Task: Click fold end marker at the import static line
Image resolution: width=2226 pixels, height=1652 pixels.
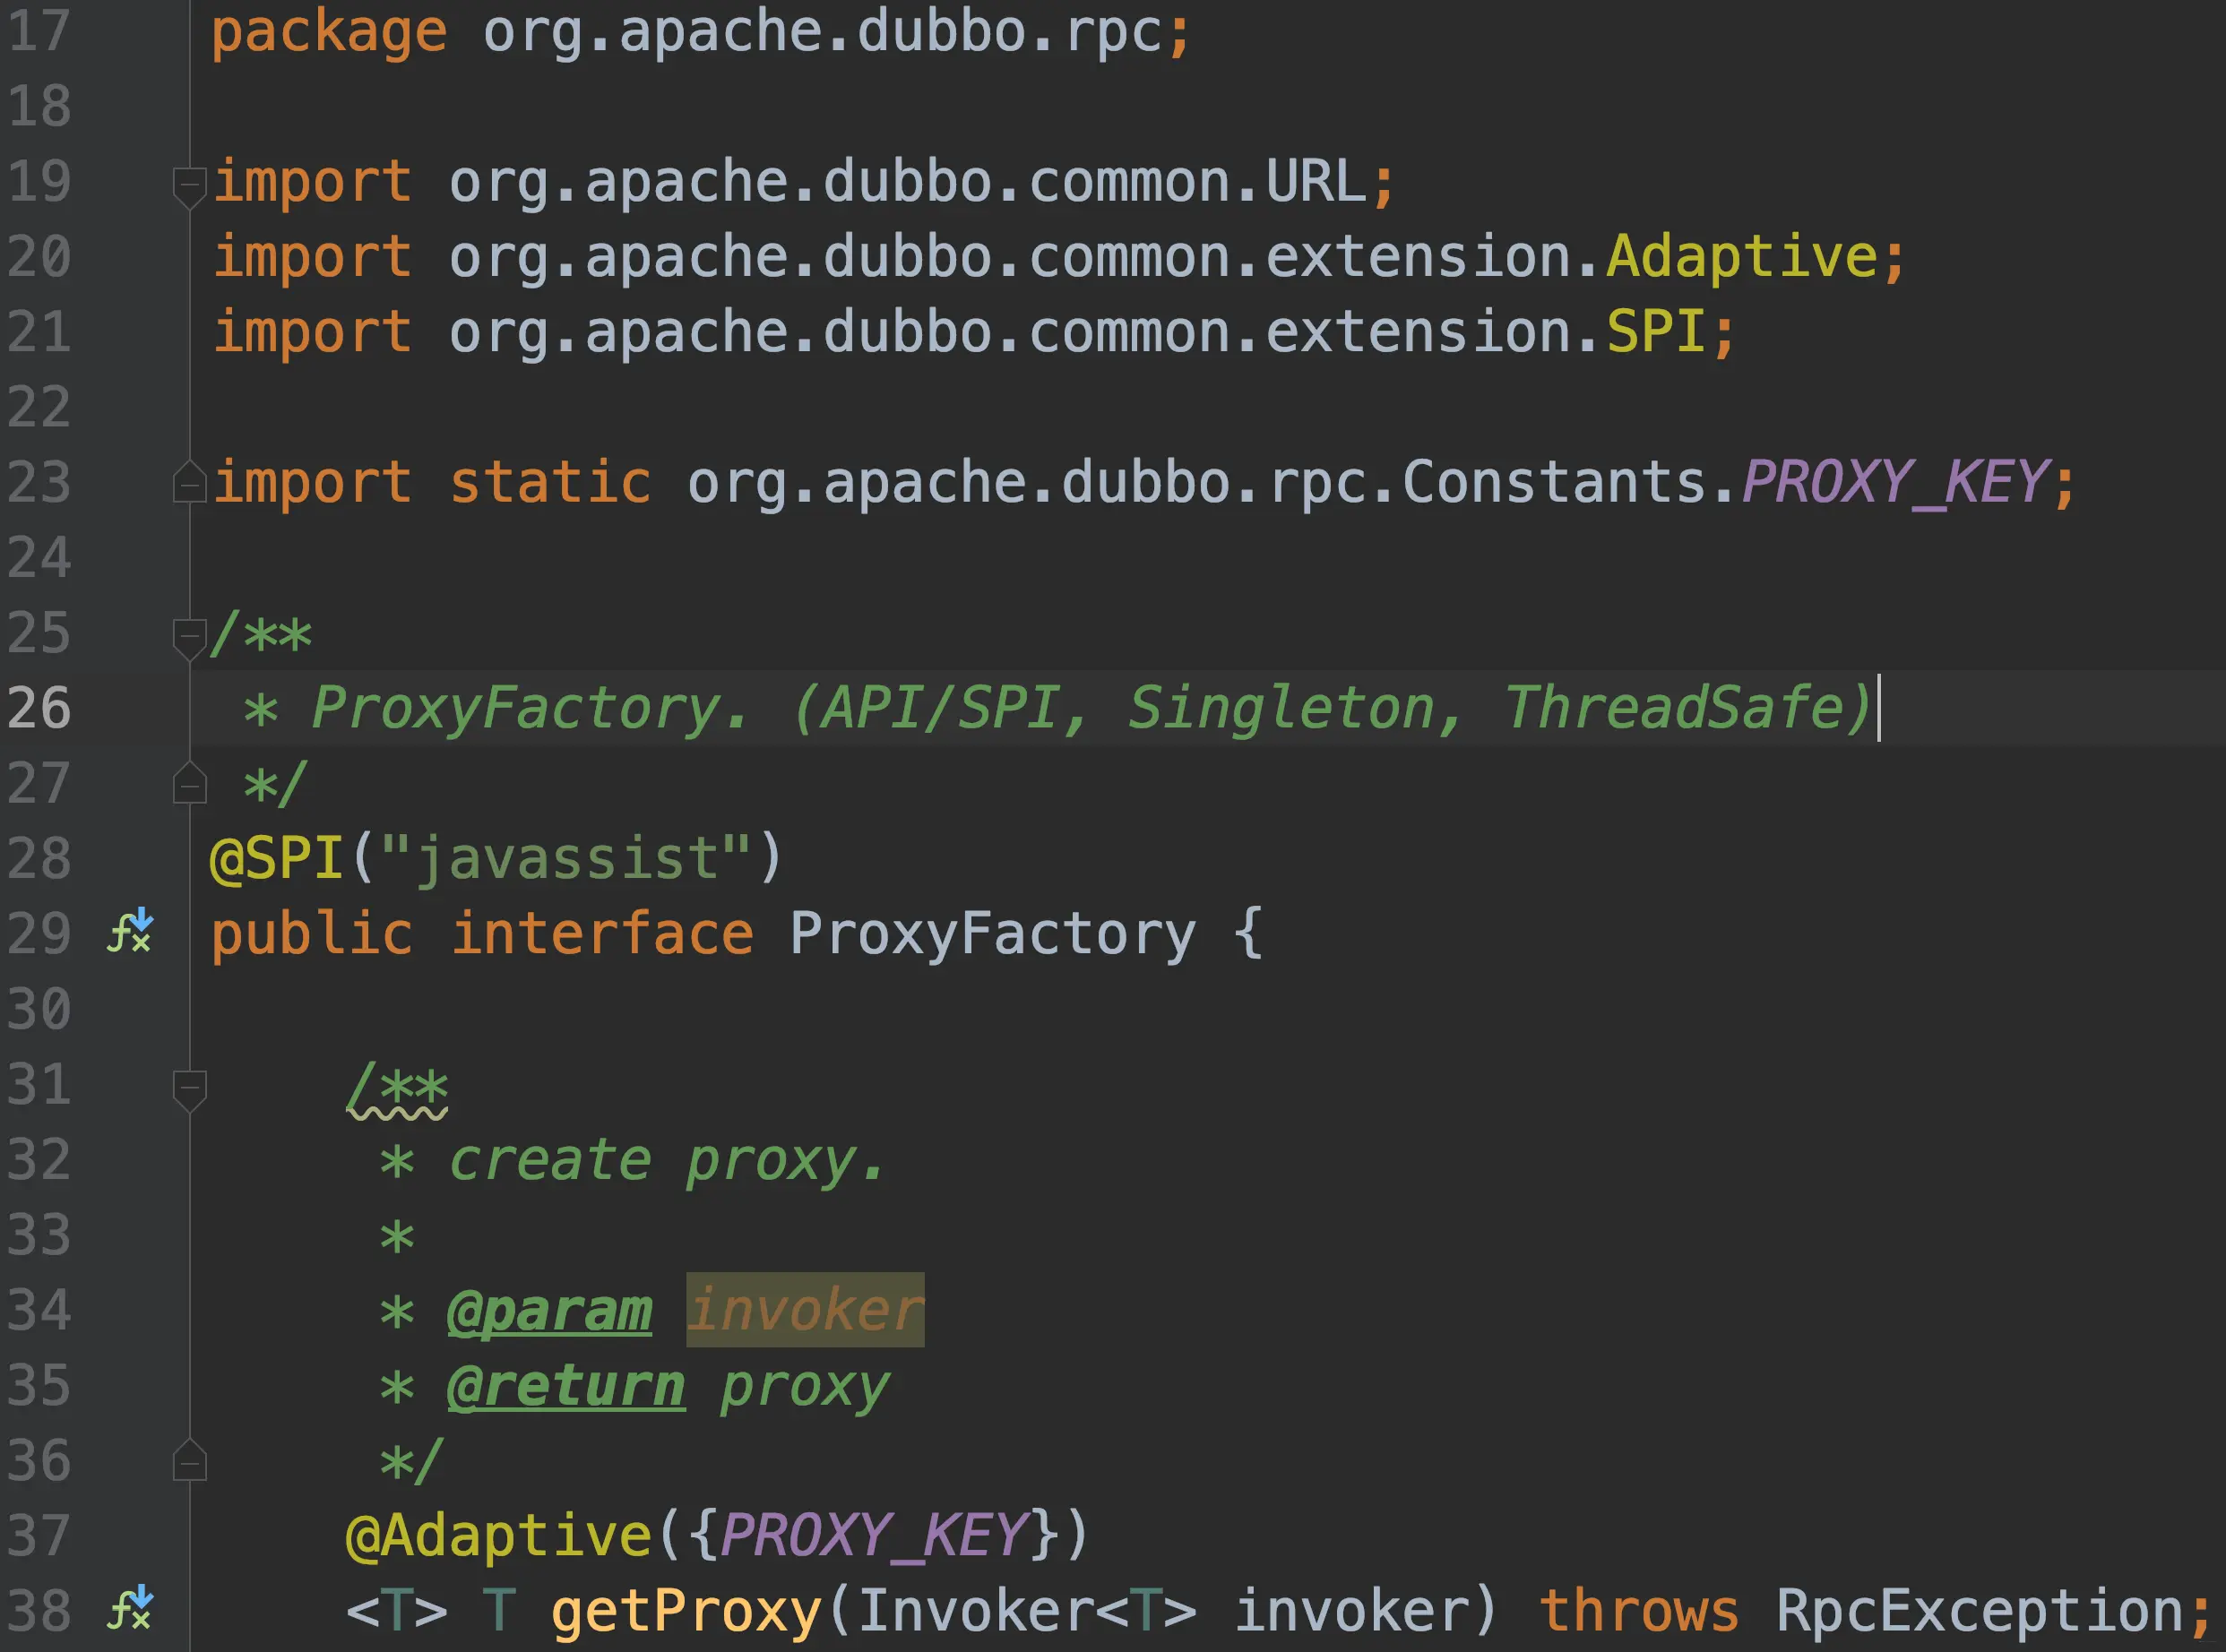Action: tap(189, 484)
